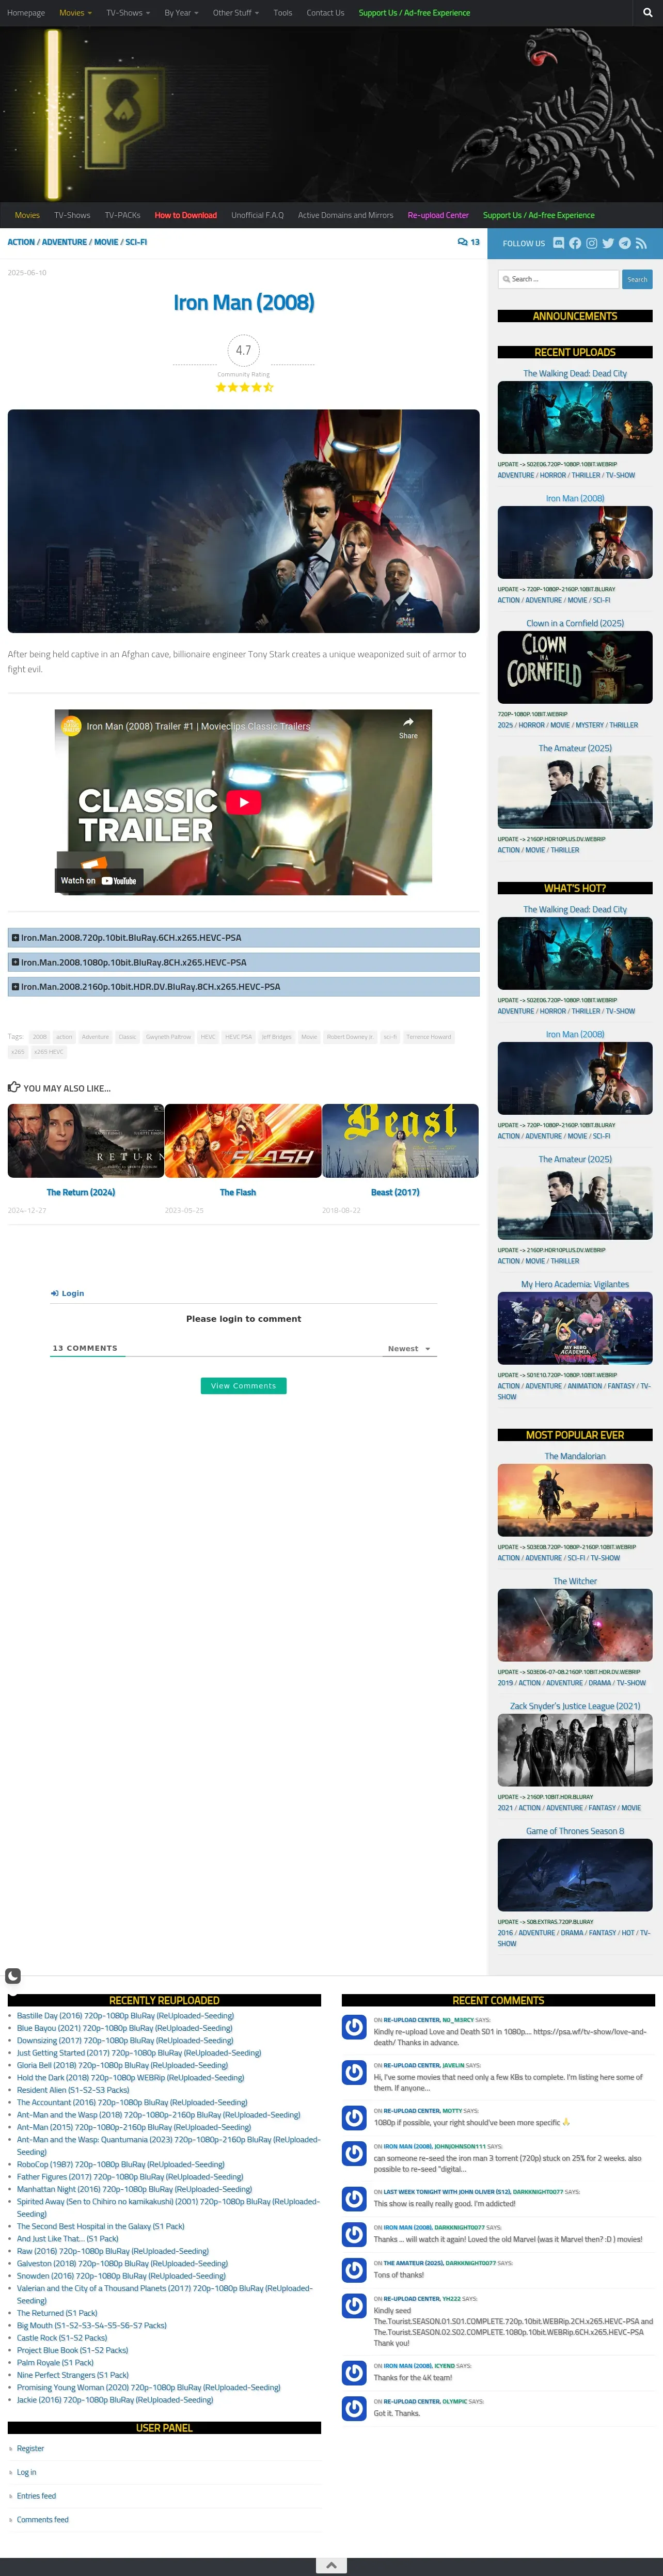Open The Flash related post thumbnail
This screenshot has height=2576, width=663.
pyautogui.click(x=243, y=1141)
